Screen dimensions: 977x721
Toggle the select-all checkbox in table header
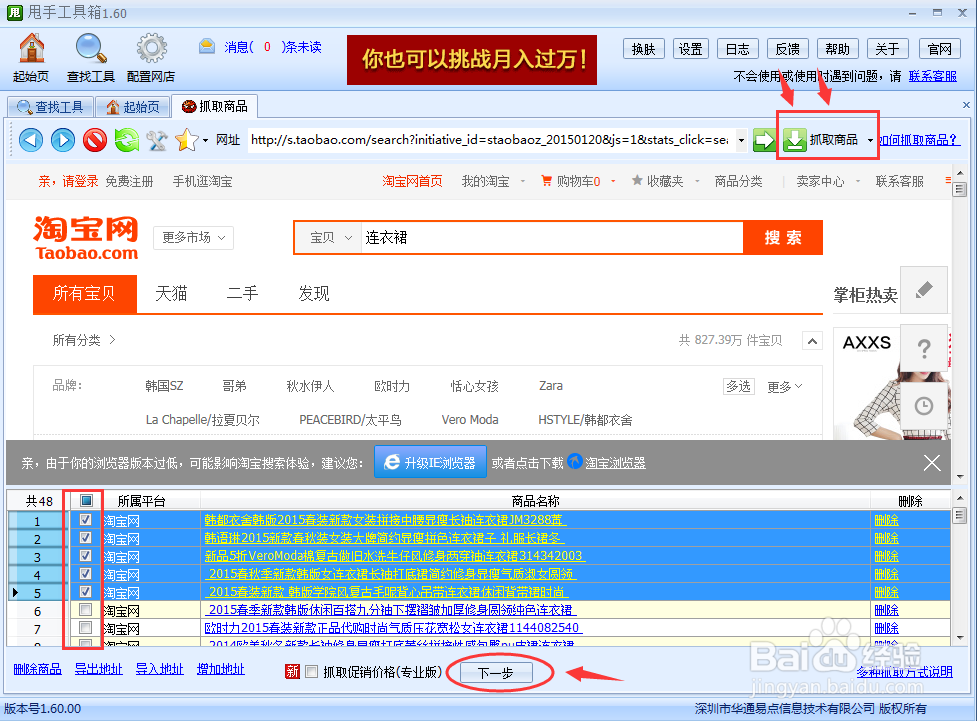tap(85, 501)
